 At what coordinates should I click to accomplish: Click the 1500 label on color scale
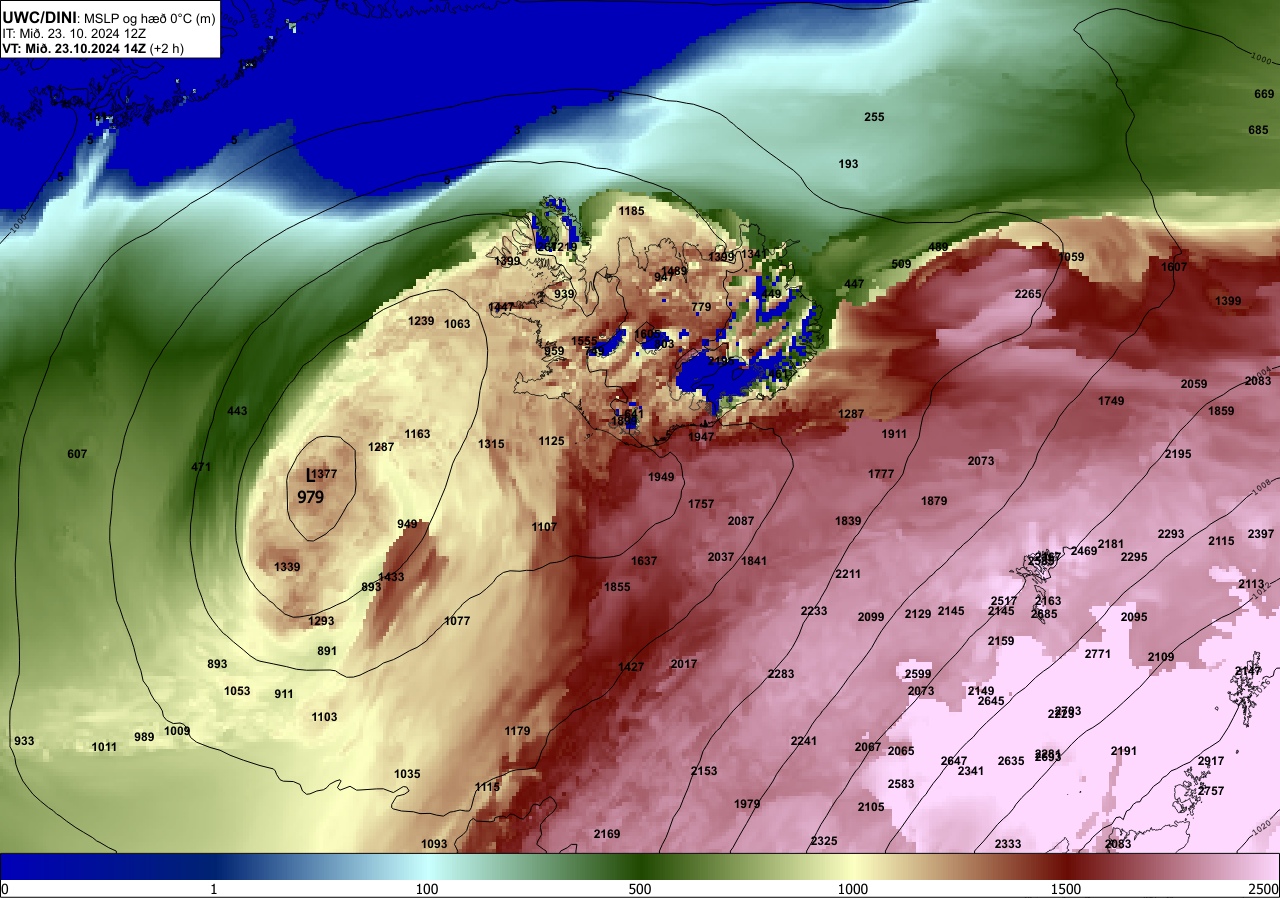[1066, 889]
